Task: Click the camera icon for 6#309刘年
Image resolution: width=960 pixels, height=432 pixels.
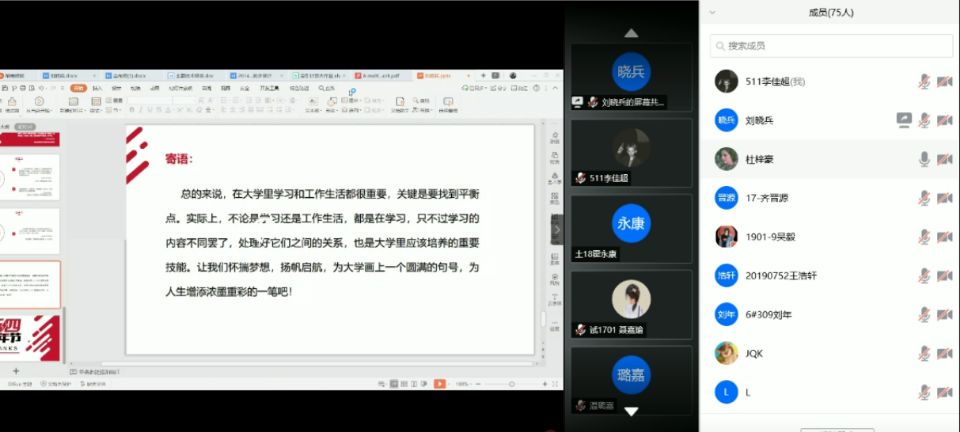Action: pos(943,315)
